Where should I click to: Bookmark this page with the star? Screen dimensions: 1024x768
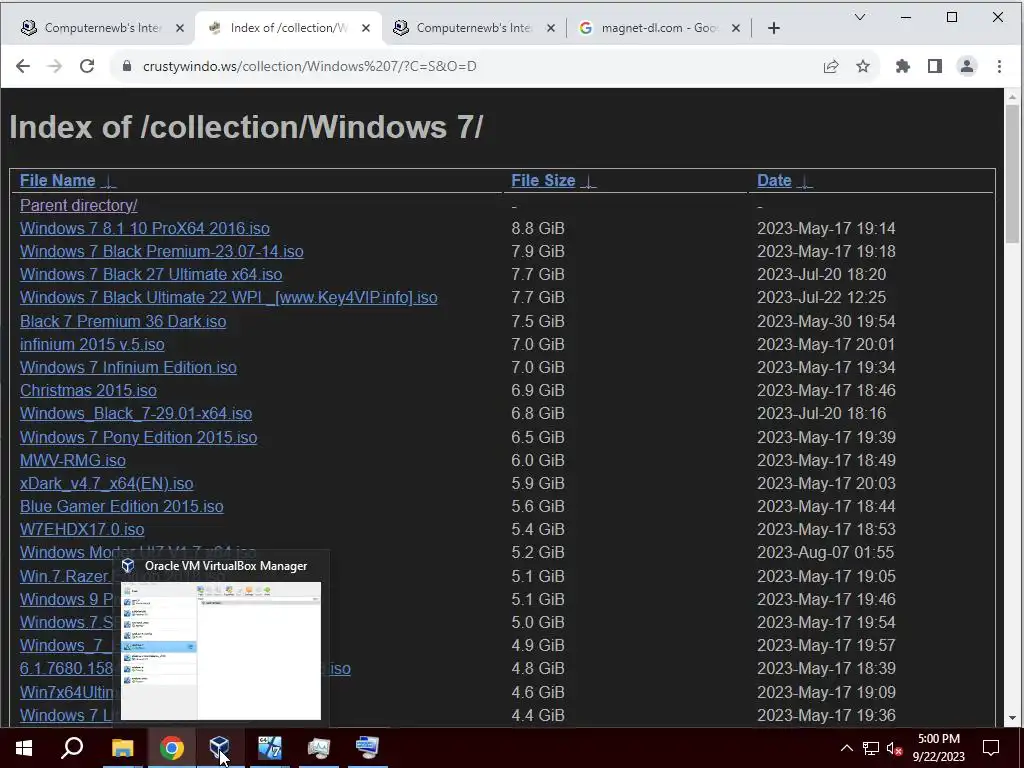(863, 66)
